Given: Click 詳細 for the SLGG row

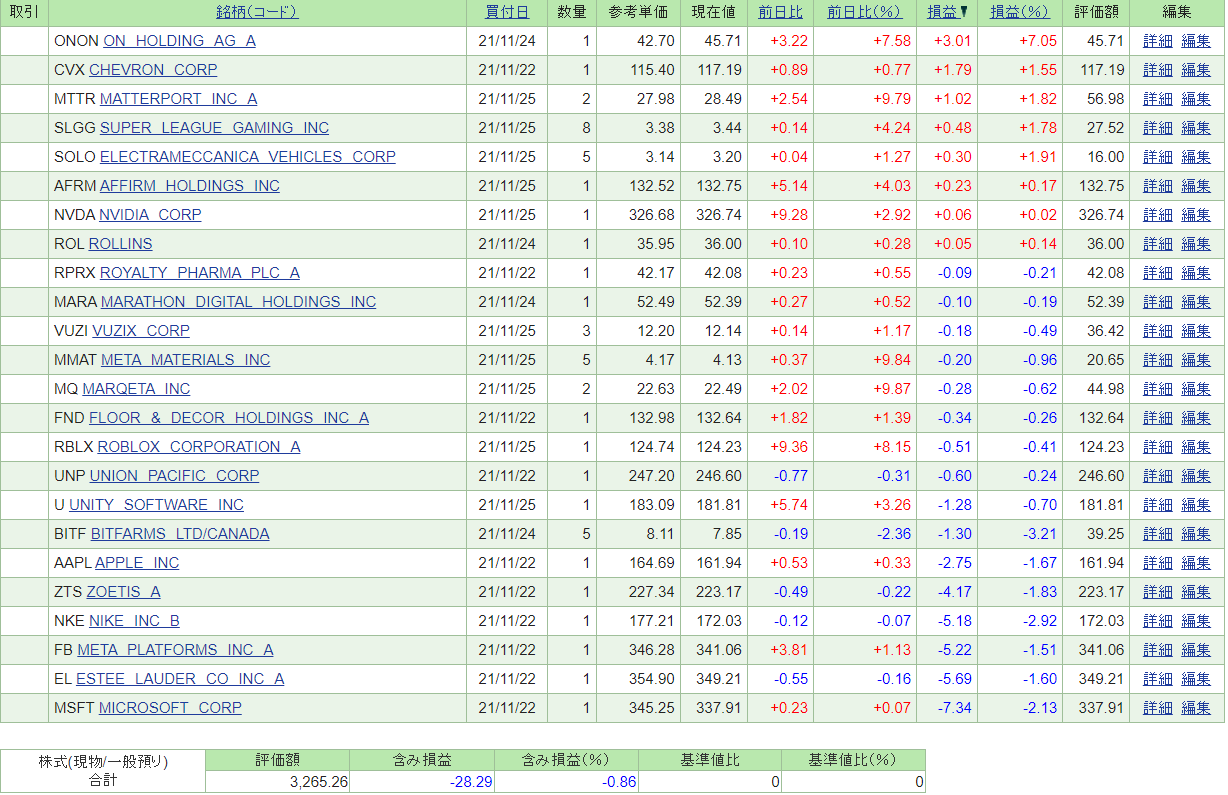Looking at the screenshot, I should coord(1158,128).
